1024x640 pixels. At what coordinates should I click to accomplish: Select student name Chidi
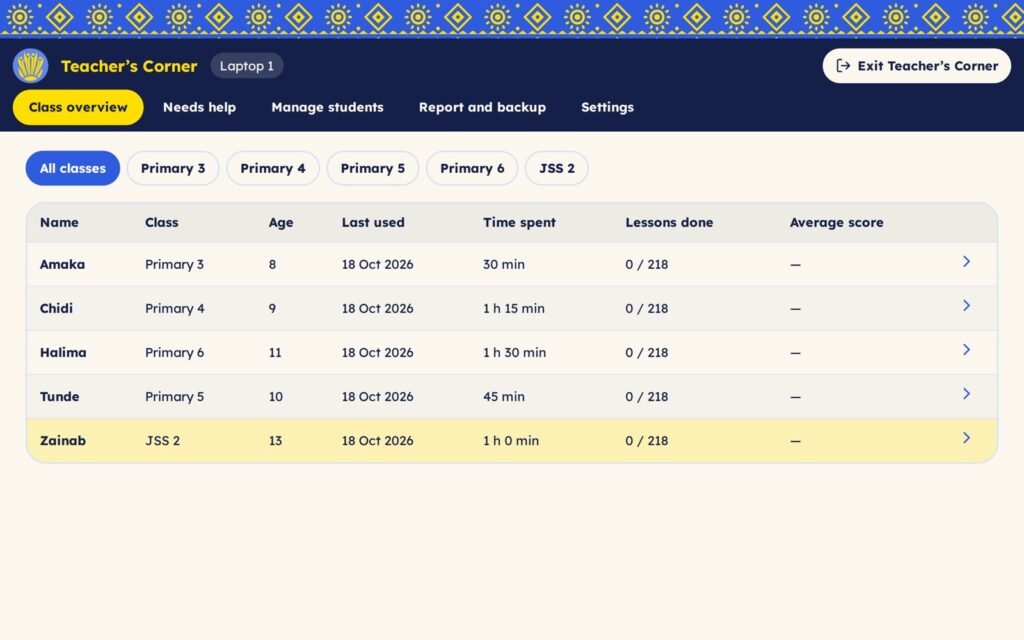[x=56, y=308]
